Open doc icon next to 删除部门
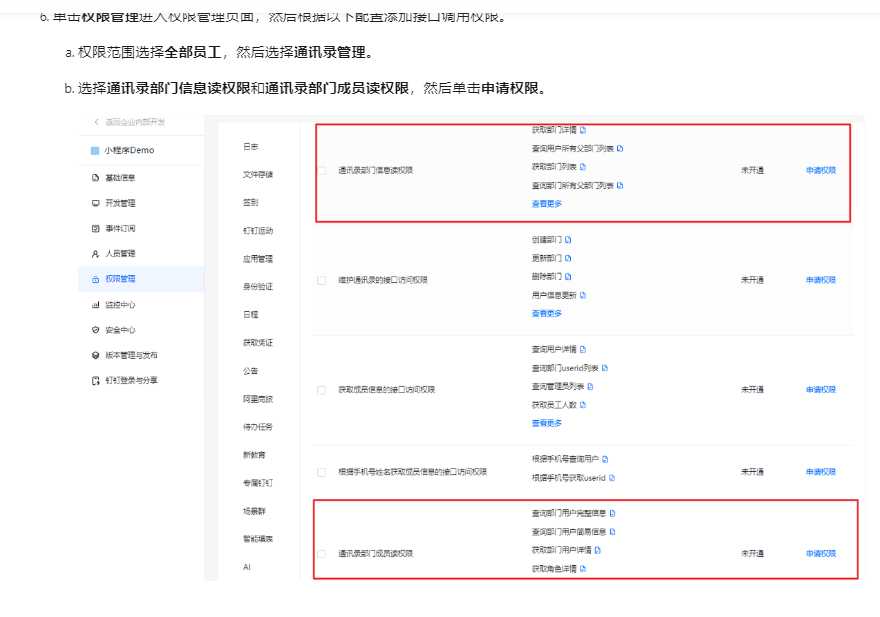 click(x=569, y=277)
